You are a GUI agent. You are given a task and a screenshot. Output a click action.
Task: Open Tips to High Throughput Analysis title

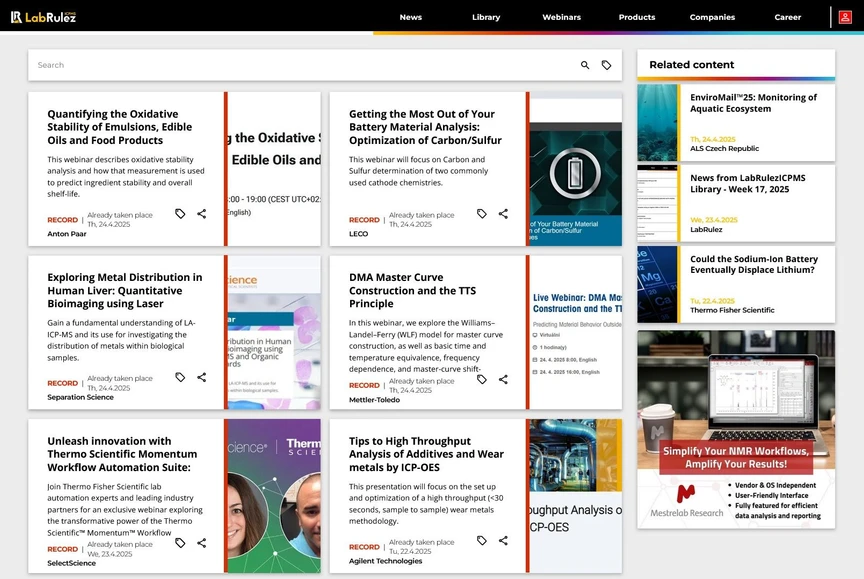tap(426, 454)
